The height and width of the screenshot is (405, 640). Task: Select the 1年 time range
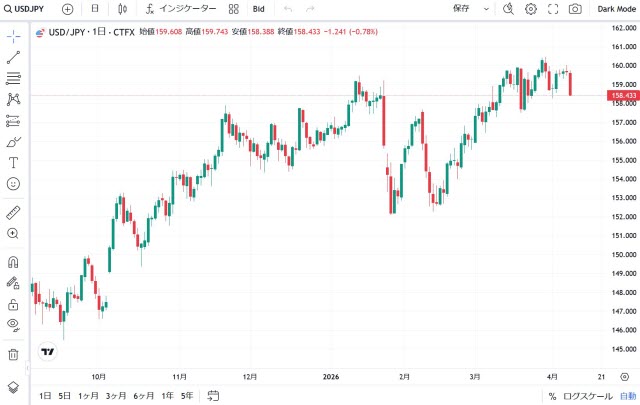[167, 396]
